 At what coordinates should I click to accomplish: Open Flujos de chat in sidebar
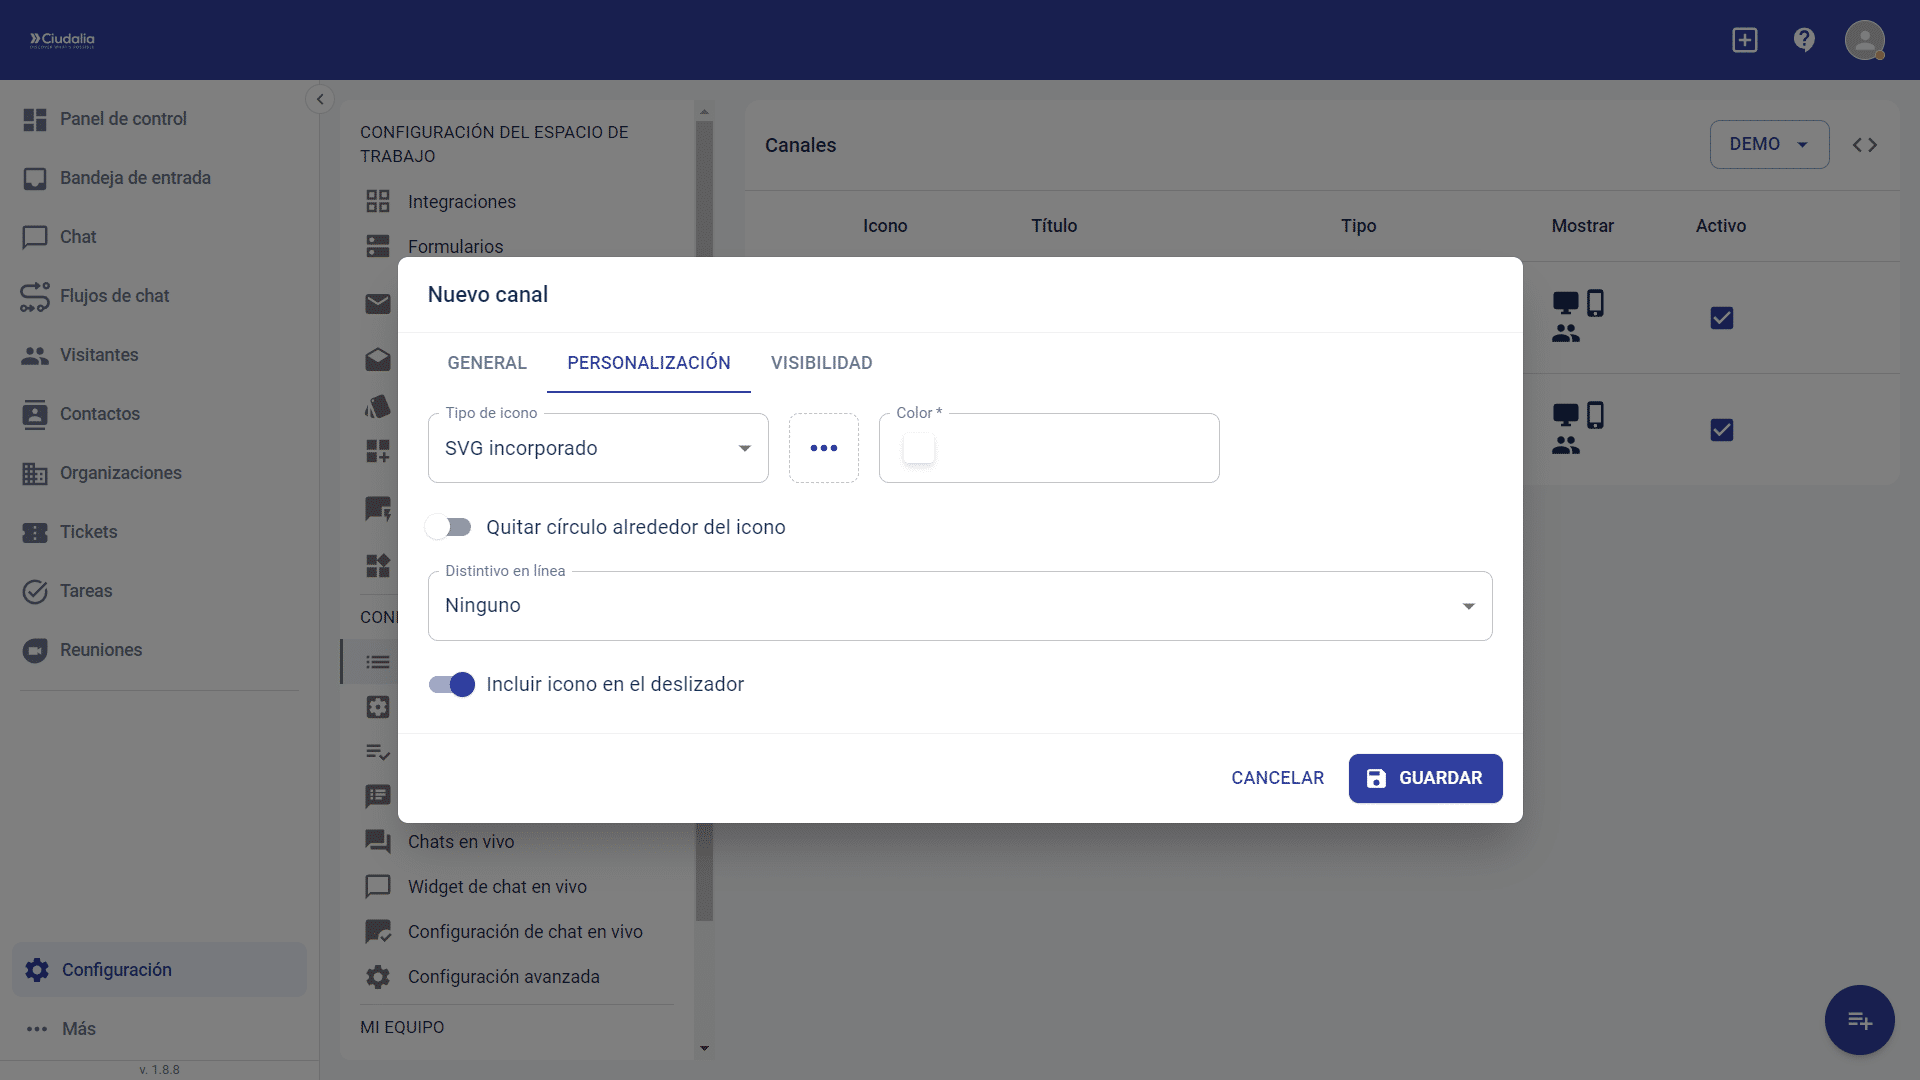[114, 296]
